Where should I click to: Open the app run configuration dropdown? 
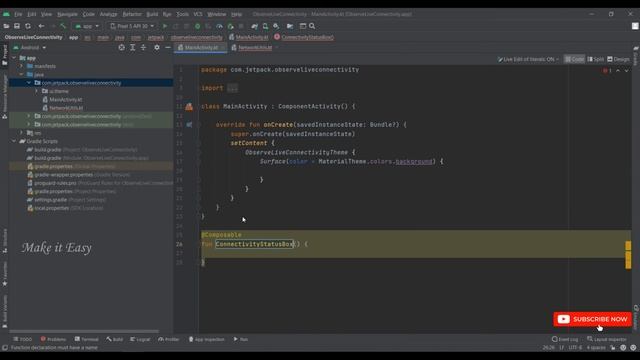[x=87, y=26]
